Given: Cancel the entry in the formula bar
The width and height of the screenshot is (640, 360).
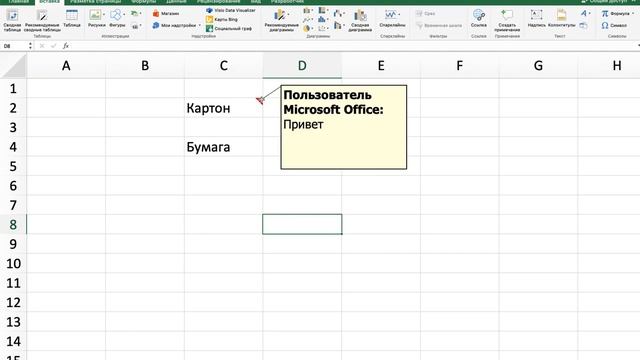Looking at the screenshot, I should tap(42, 46).
